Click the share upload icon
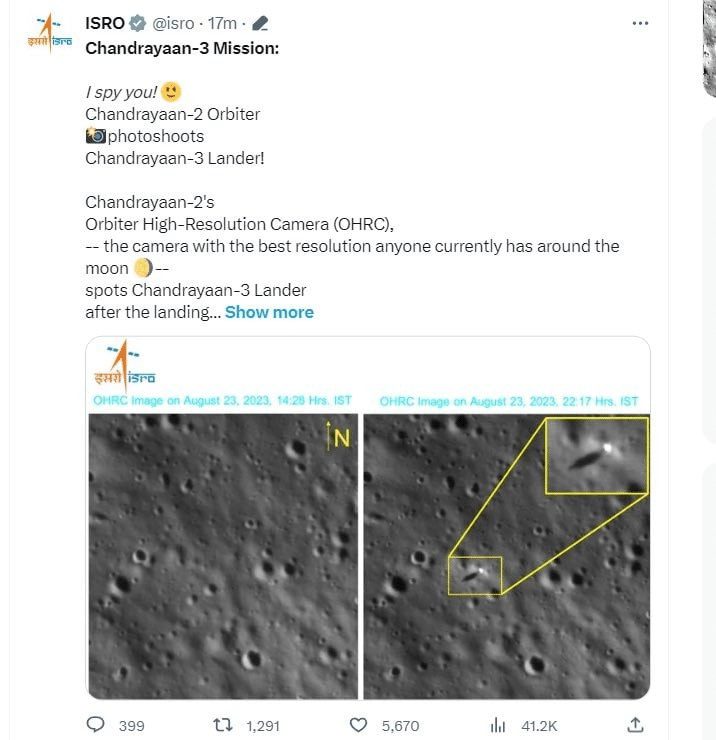716x740 pixels. point(634,724)
